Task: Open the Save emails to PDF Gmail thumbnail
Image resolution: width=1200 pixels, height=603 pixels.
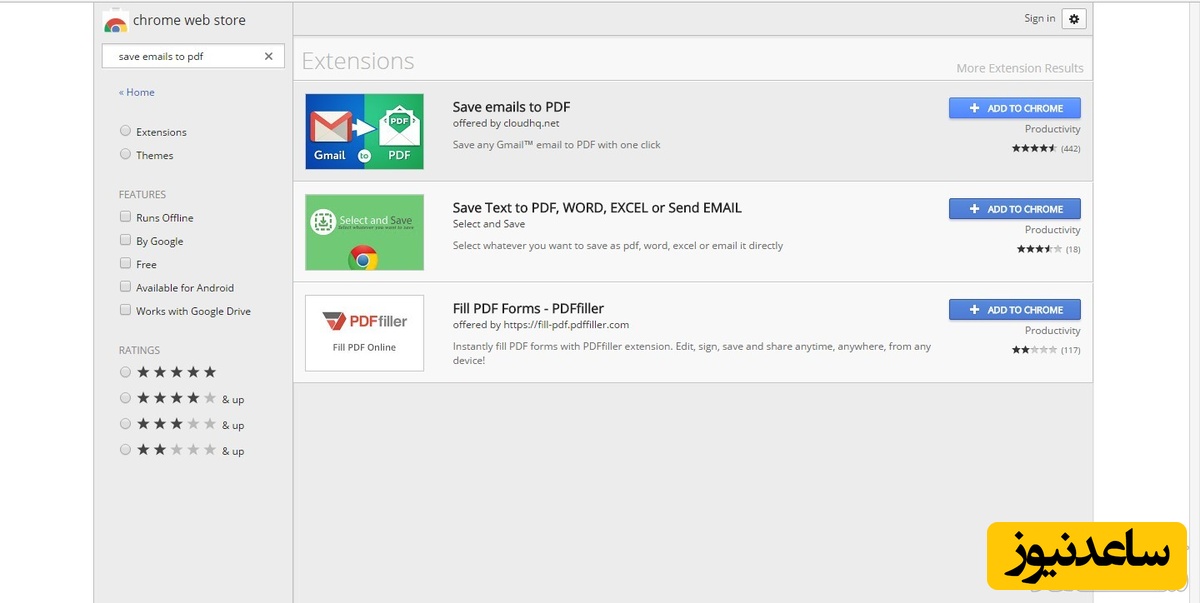Action: (364, 131)
